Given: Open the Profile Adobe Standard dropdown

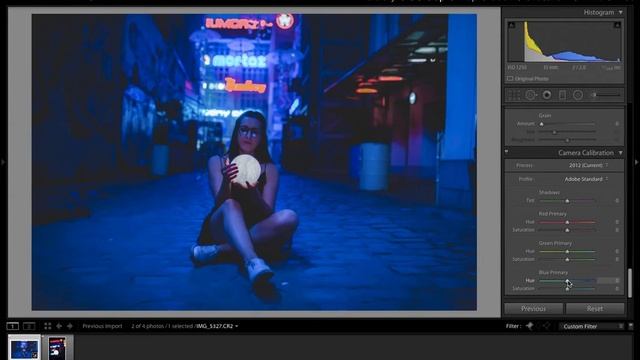Looking at the screenshot, I should pyautogui.click(x=586, y=179).
